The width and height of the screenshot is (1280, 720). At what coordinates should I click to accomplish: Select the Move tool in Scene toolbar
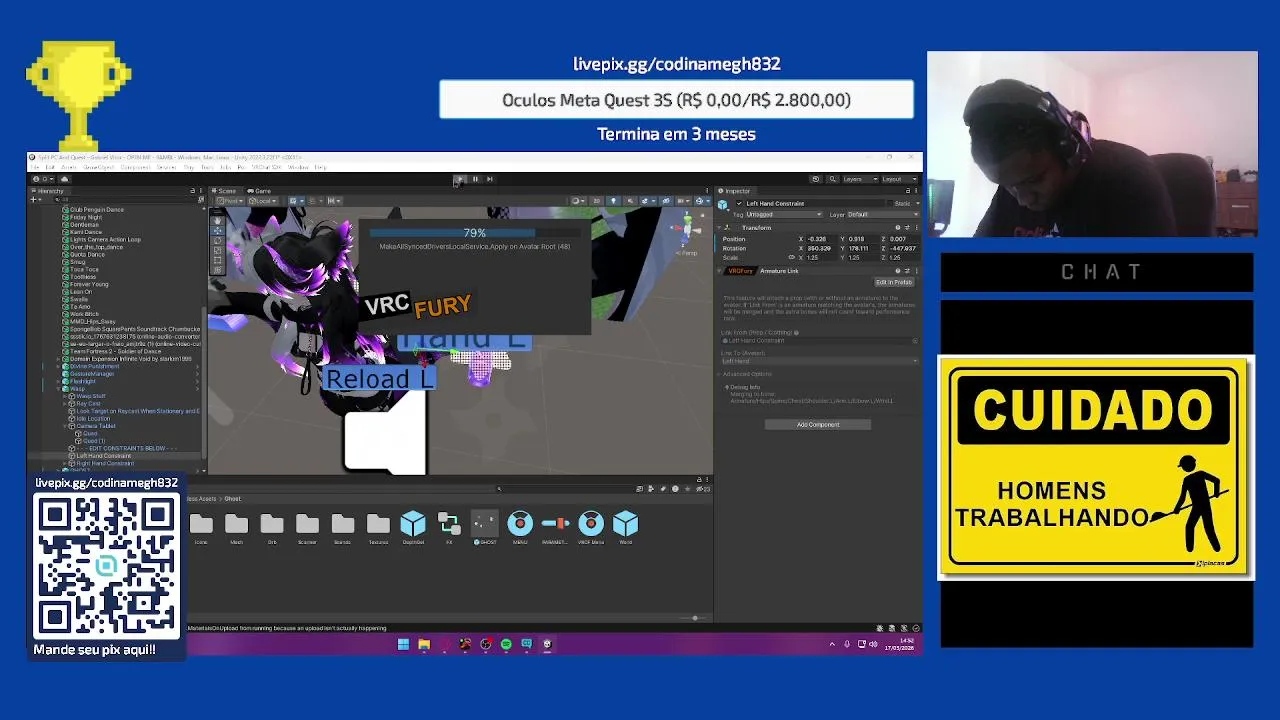[217, 230]
